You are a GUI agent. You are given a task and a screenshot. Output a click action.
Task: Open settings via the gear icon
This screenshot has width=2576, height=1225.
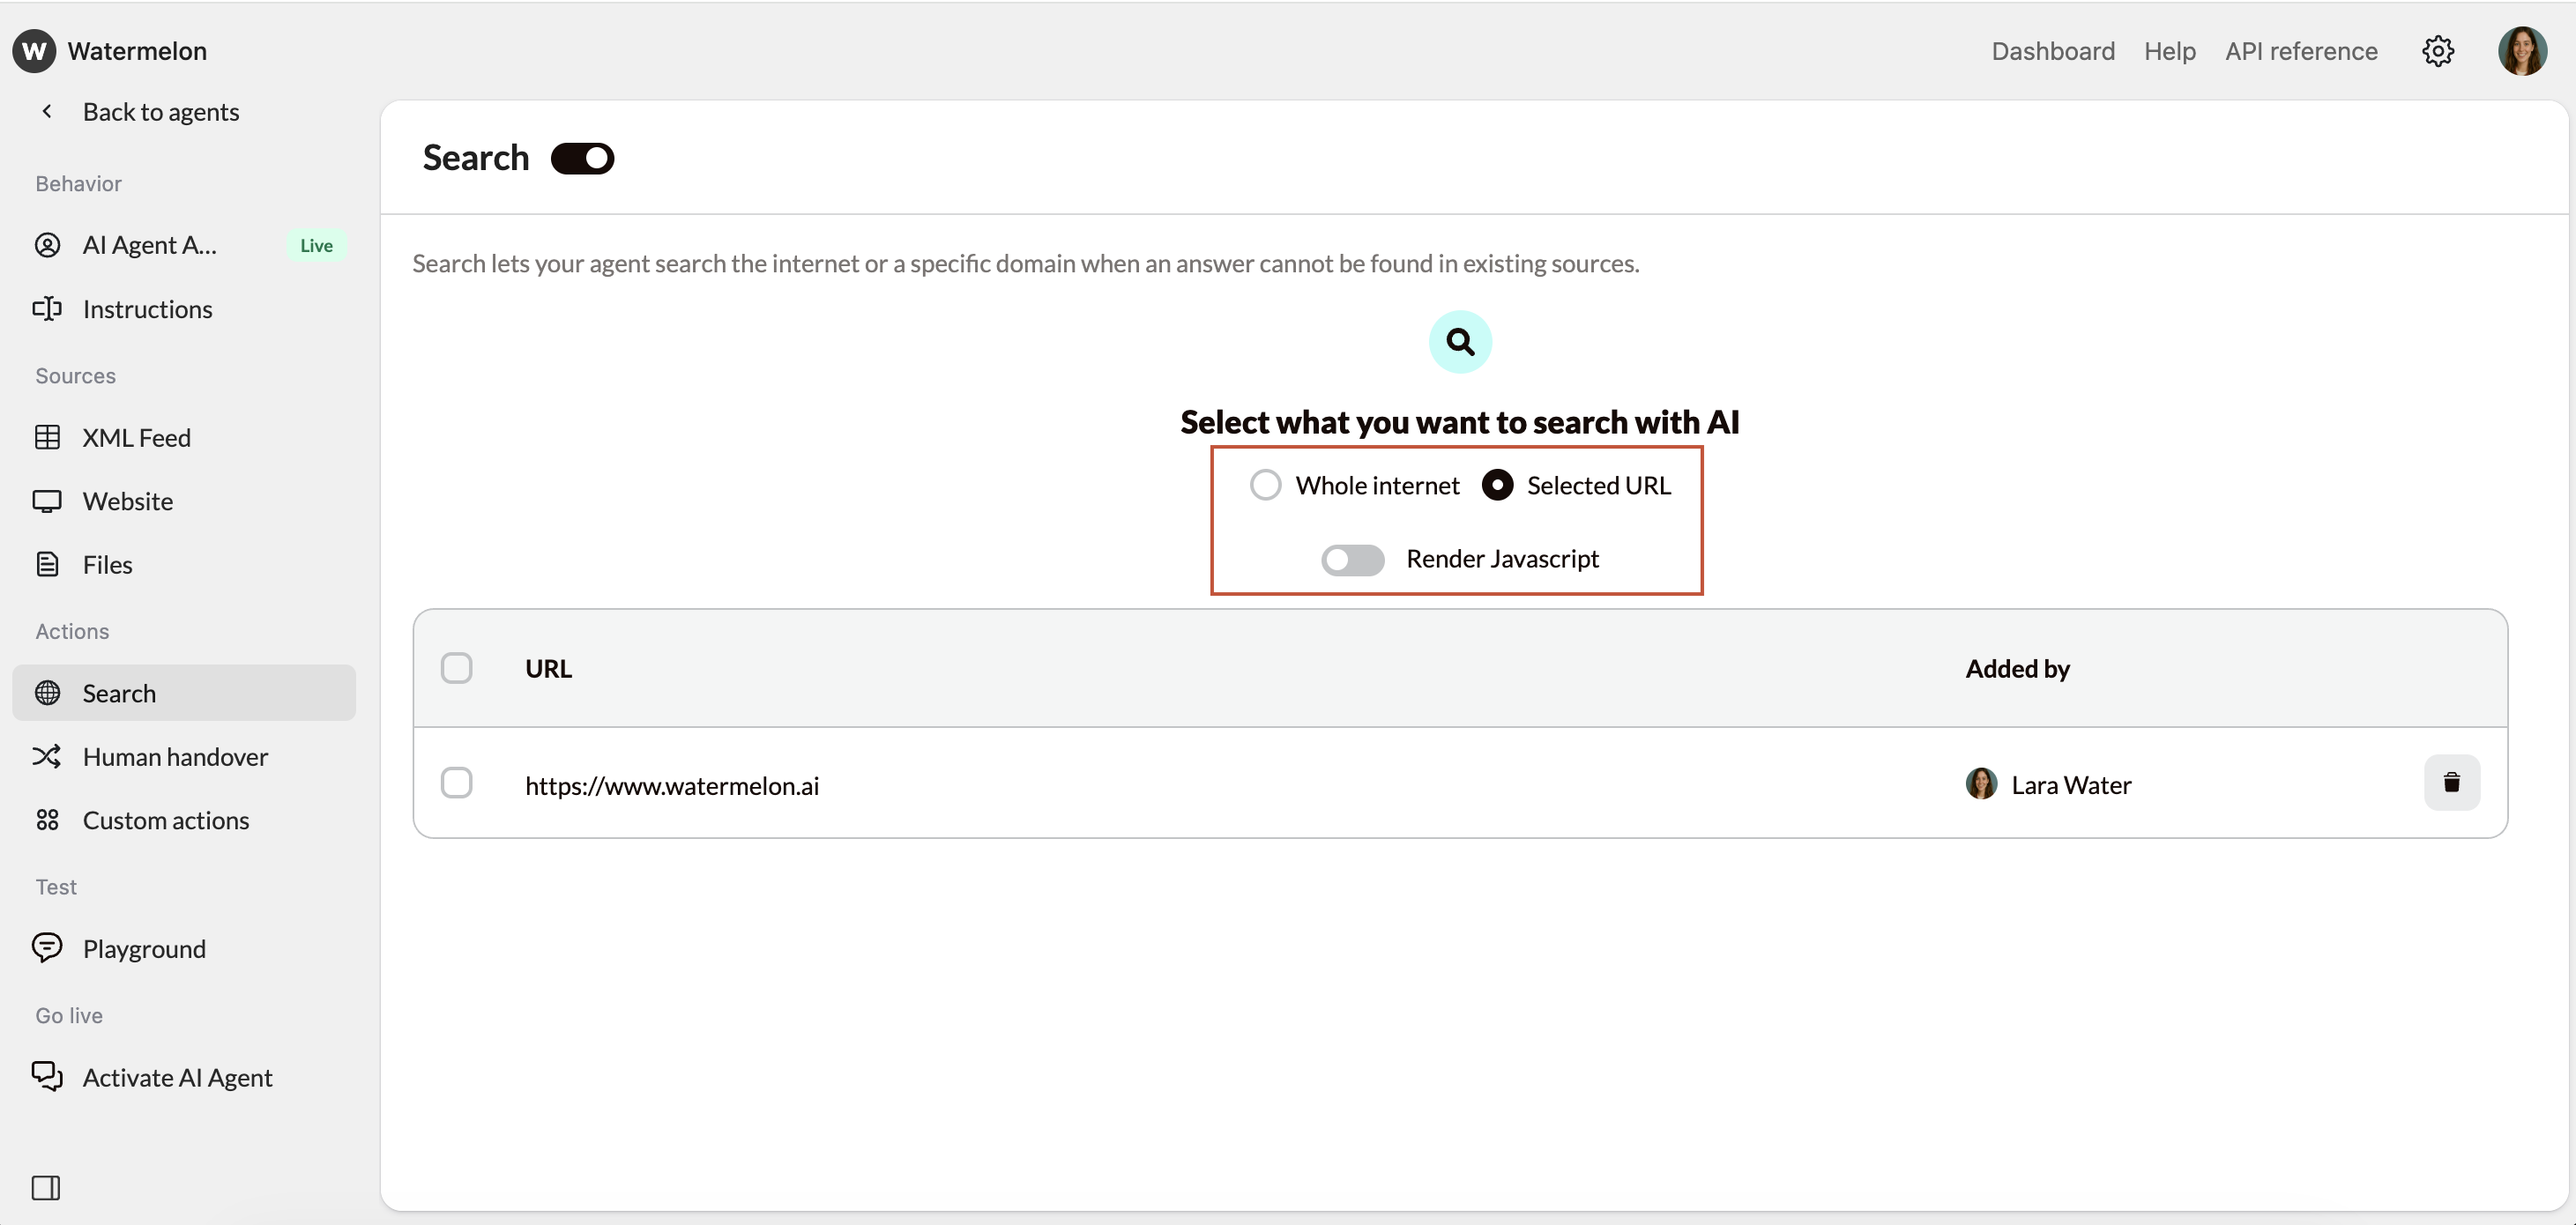click(2439, 51)
